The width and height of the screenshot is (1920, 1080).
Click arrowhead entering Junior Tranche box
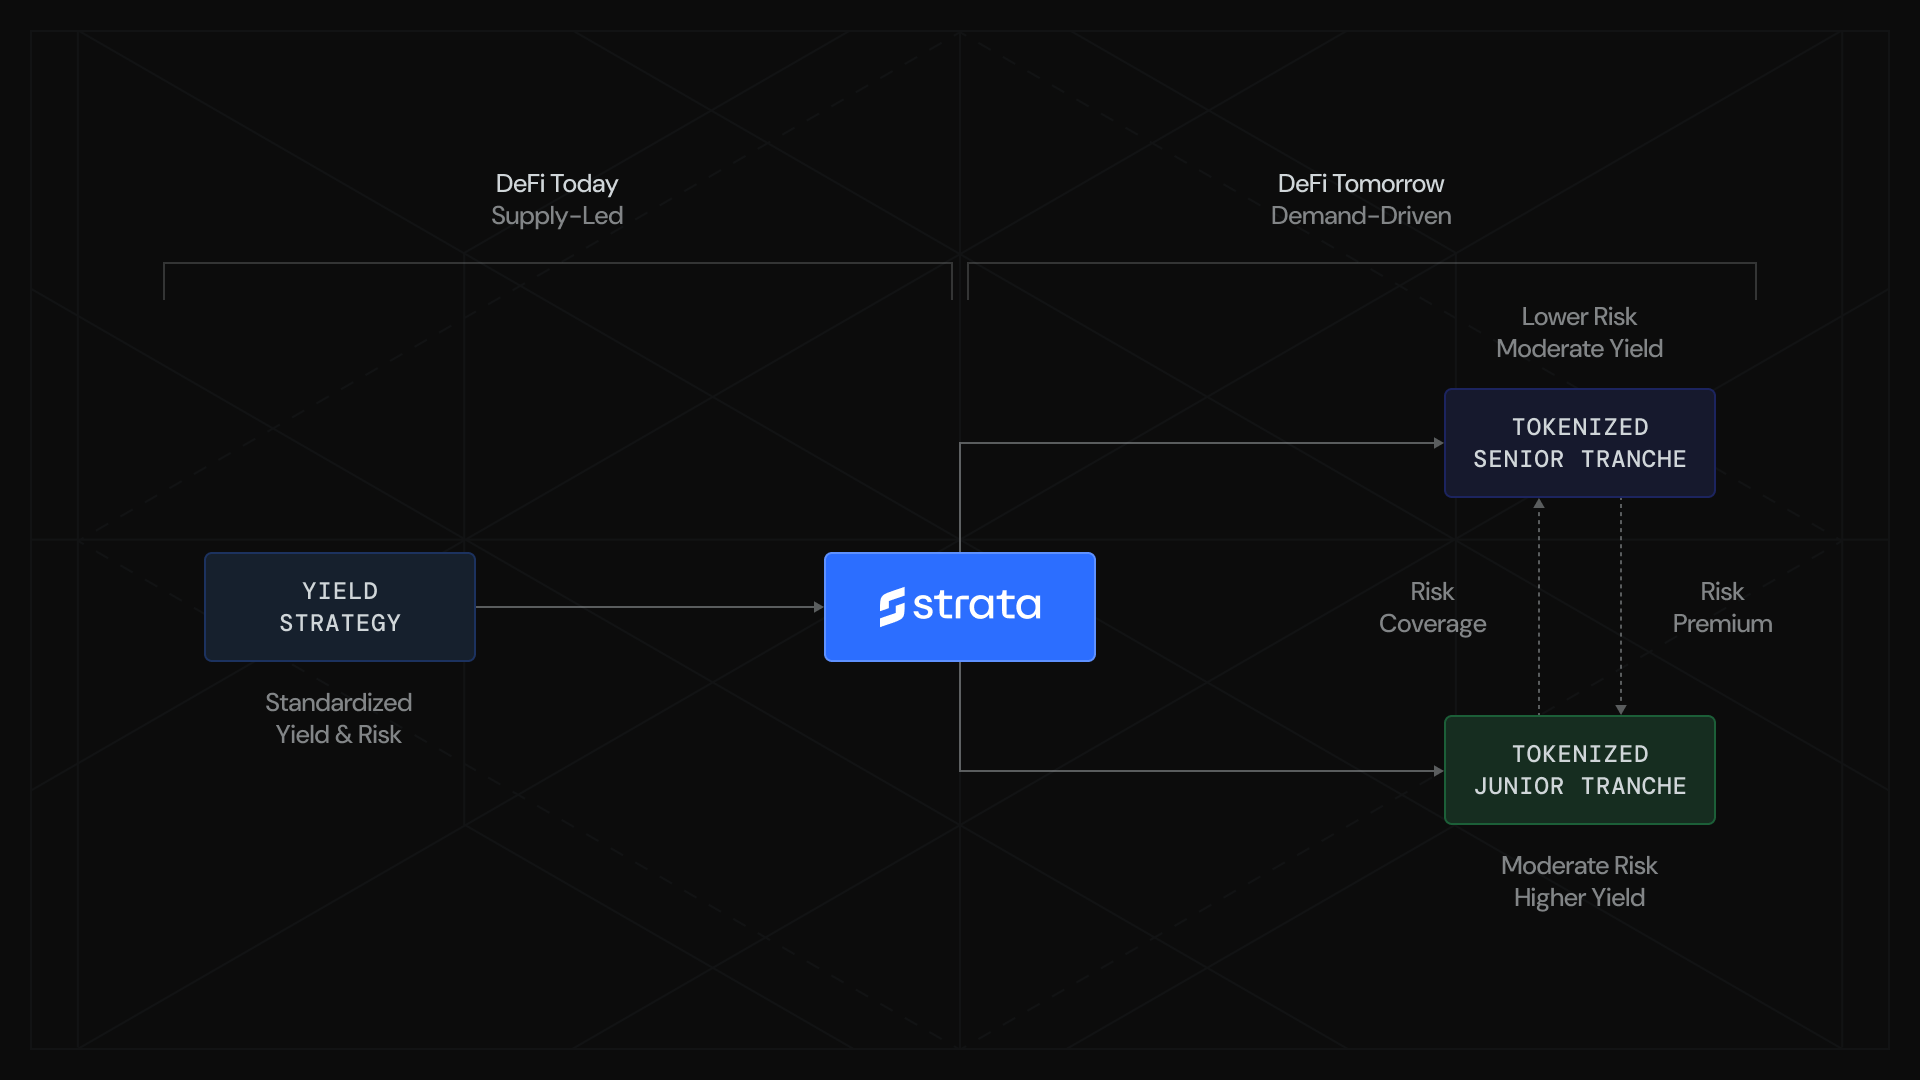[1438, 771]
